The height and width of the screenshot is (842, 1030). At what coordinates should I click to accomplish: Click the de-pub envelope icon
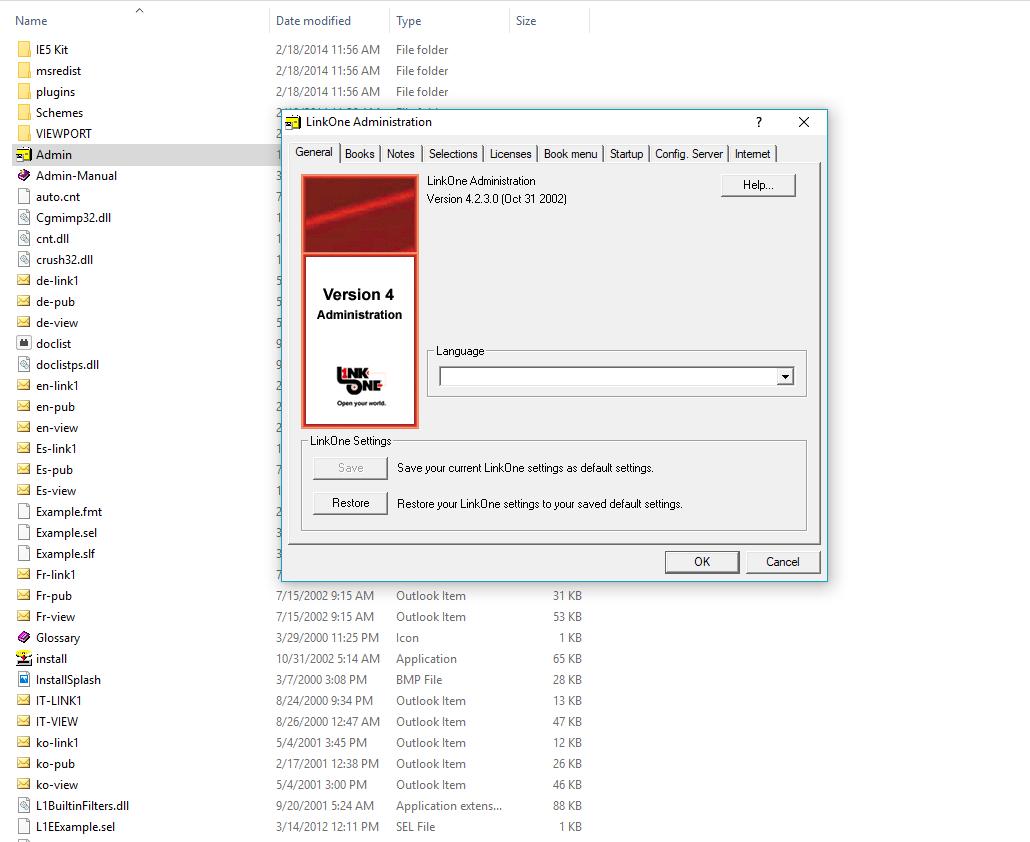tap(24, 301)
